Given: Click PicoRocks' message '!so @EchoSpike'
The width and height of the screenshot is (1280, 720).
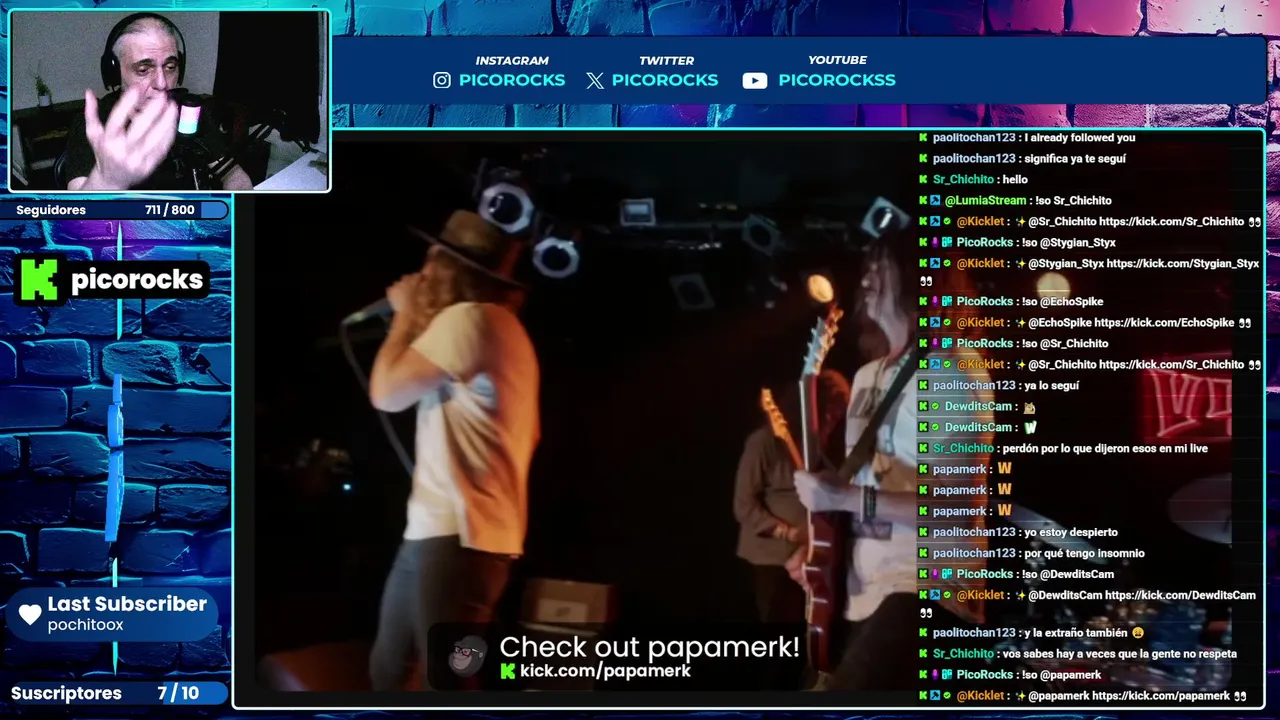Looking at the screenshot, I should tap(1063, 302).
